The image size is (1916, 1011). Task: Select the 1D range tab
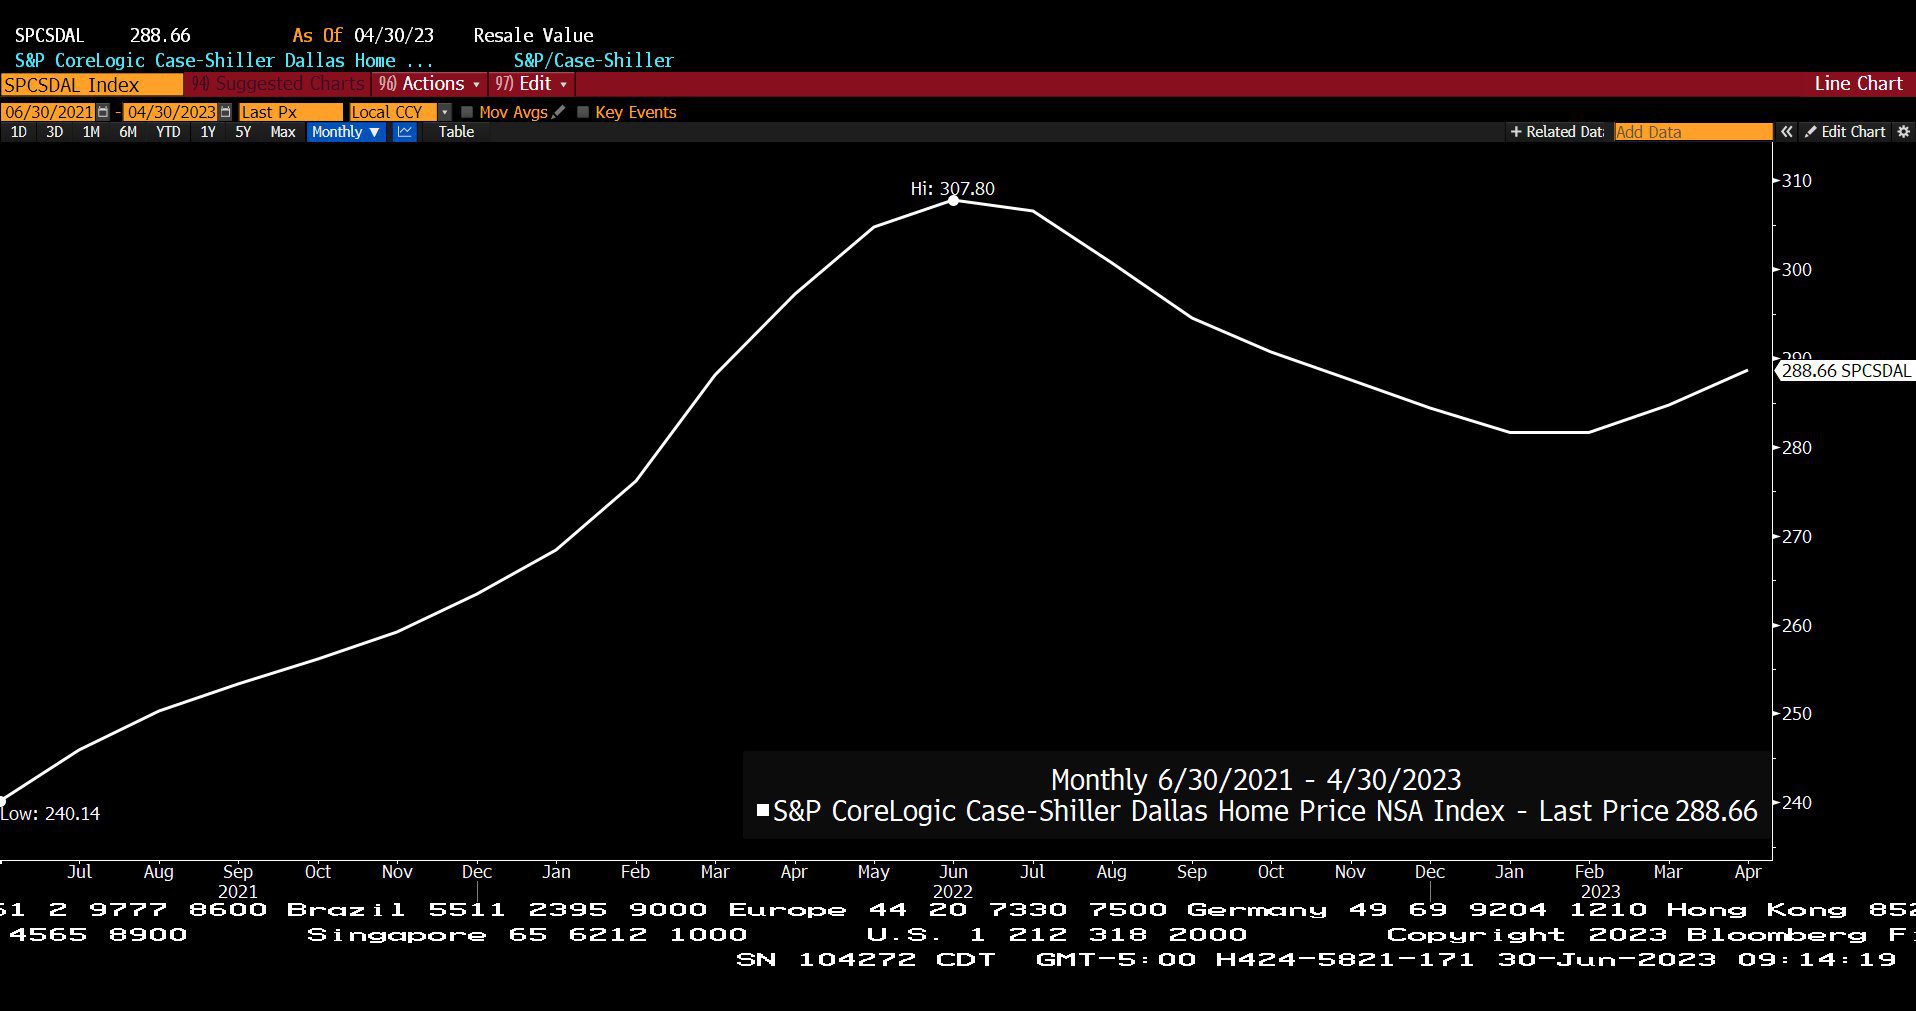[19, 132]
